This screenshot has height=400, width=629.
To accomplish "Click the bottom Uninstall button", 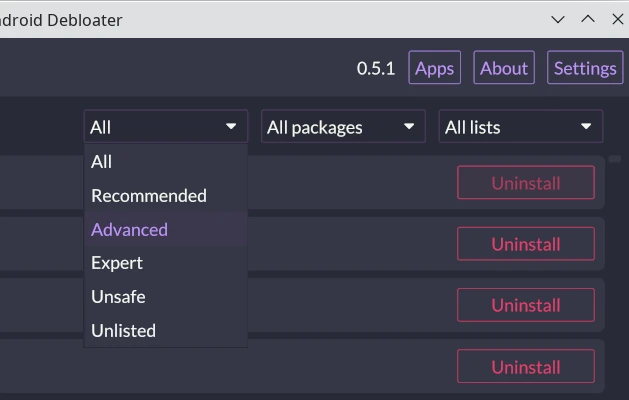I will tap(525, 367).
